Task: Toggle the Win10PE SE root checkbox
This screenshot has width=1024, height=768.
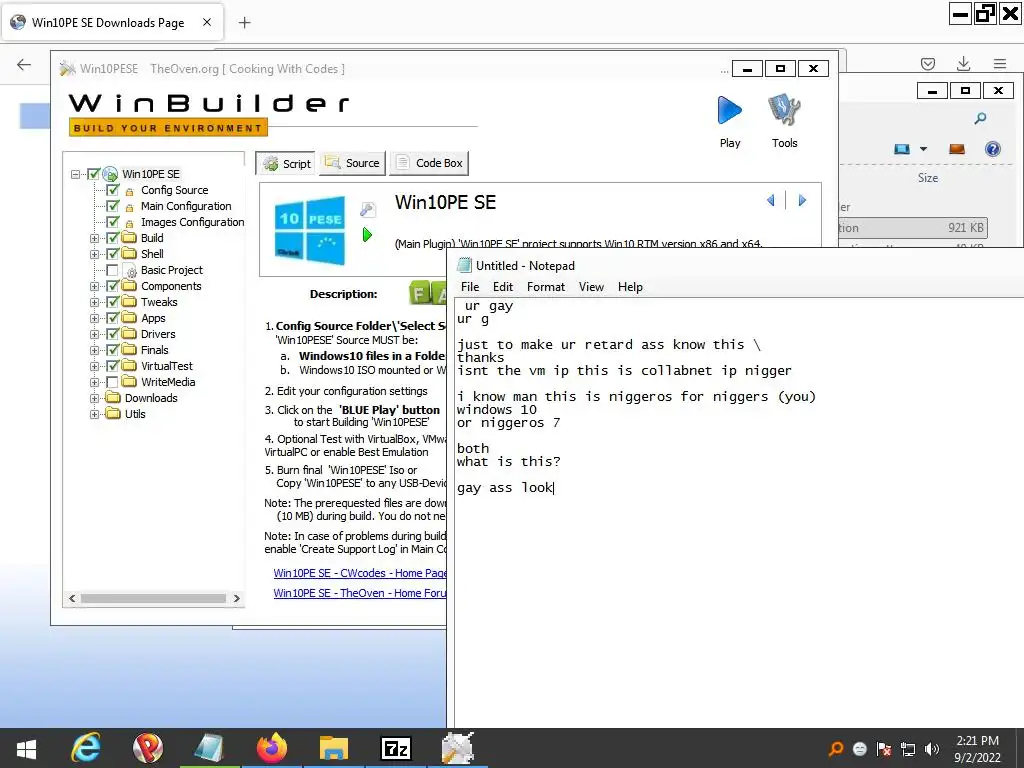Action: click(93, 174)
